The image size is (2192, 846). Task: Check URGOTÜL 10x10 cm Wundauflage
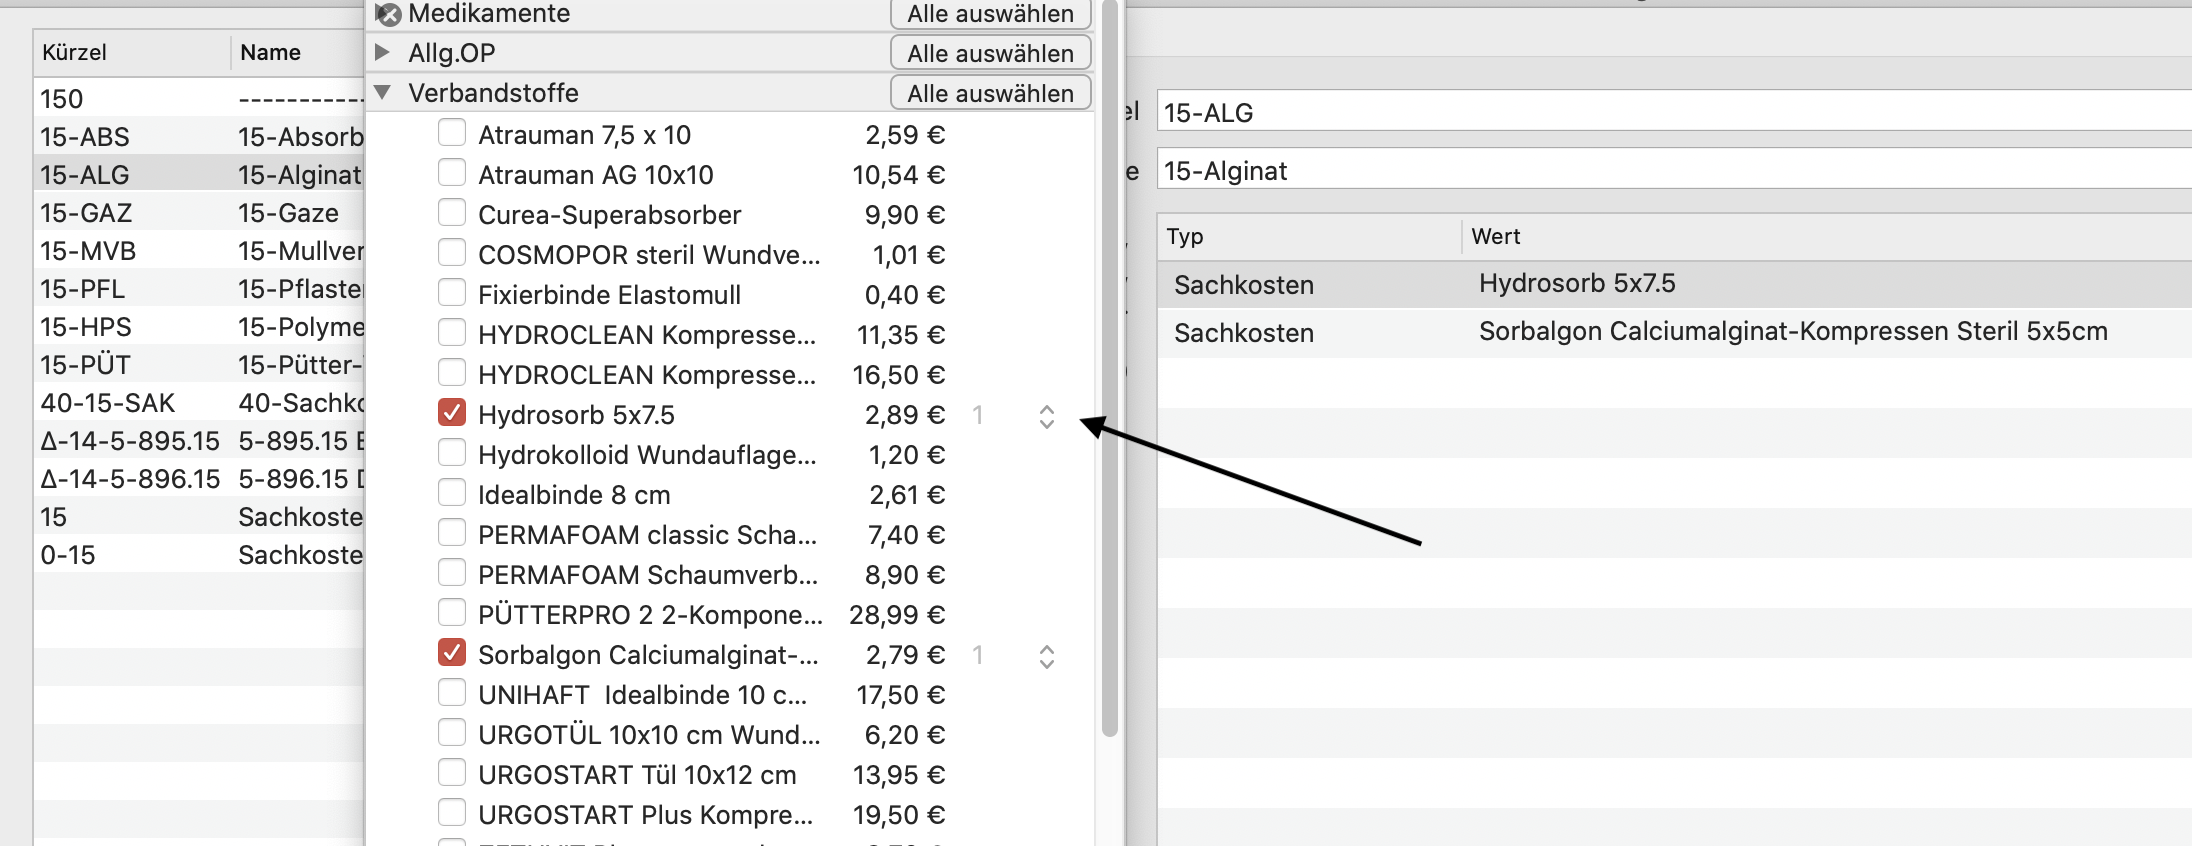(x=452, y=733)
